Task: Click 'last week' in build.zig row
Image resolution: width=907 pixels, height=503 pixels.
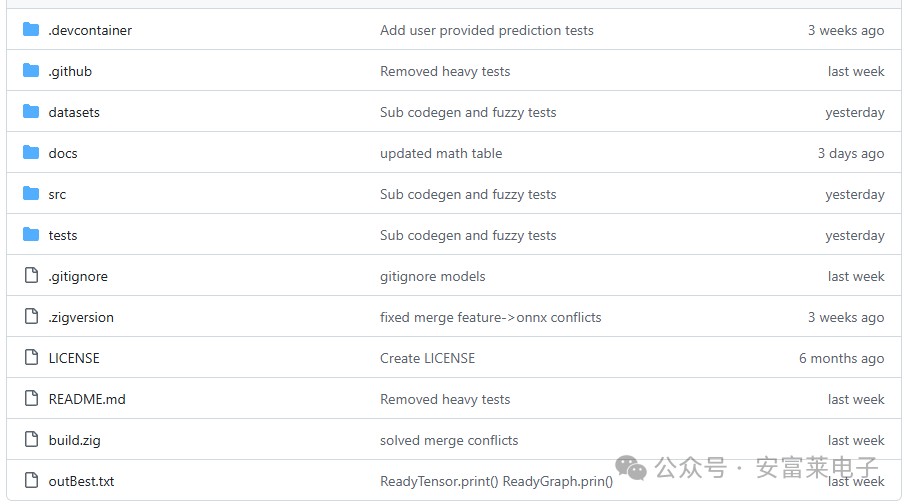Action: 856,441
